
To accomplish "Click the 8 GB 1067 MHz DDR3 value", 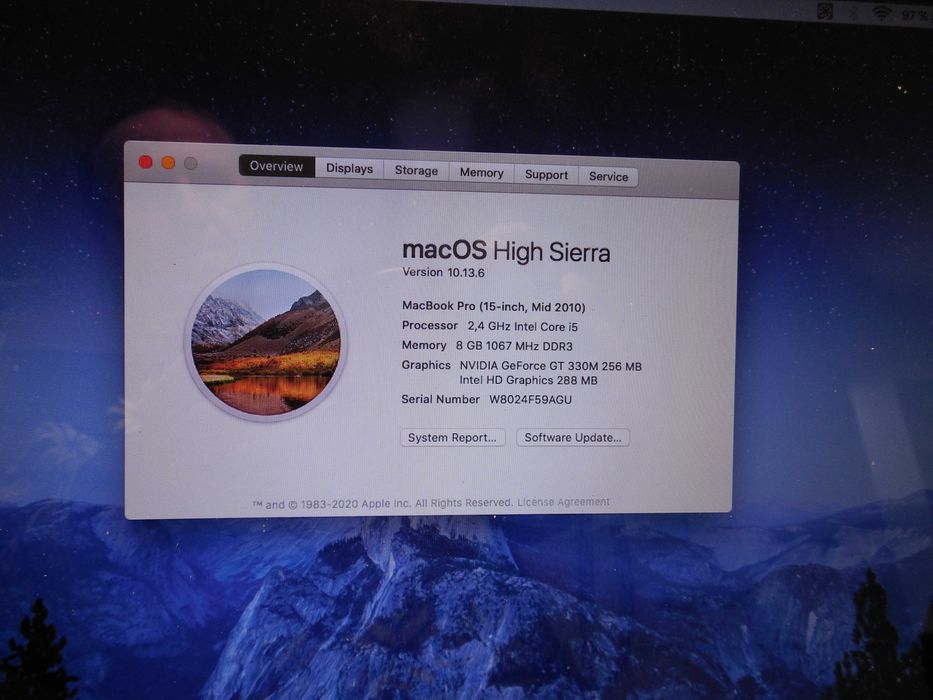I will pyautogui.click(x=514, y=346).
